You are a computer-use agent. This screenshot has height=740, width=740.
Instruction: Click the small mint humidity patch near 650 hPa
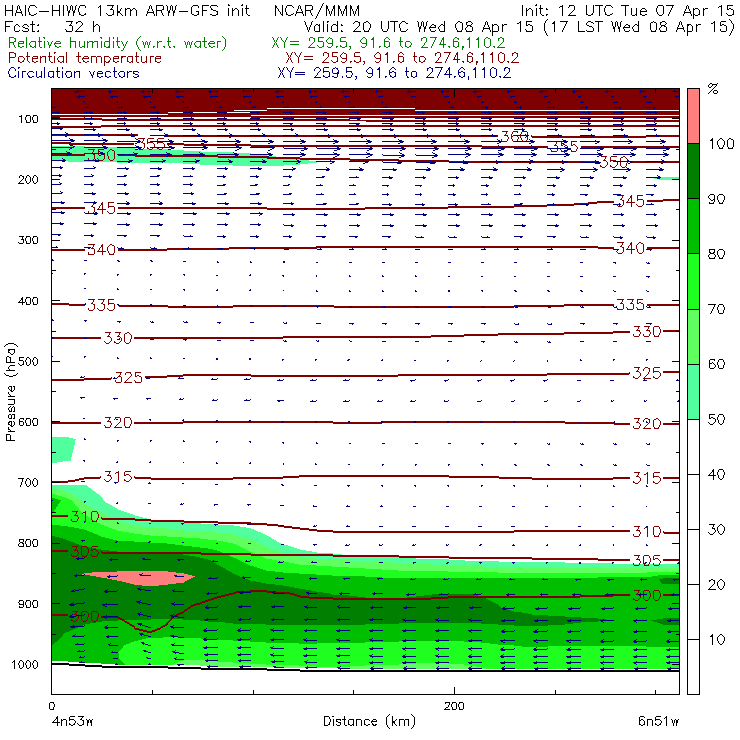pyautogui.click(x=62, y=450)
